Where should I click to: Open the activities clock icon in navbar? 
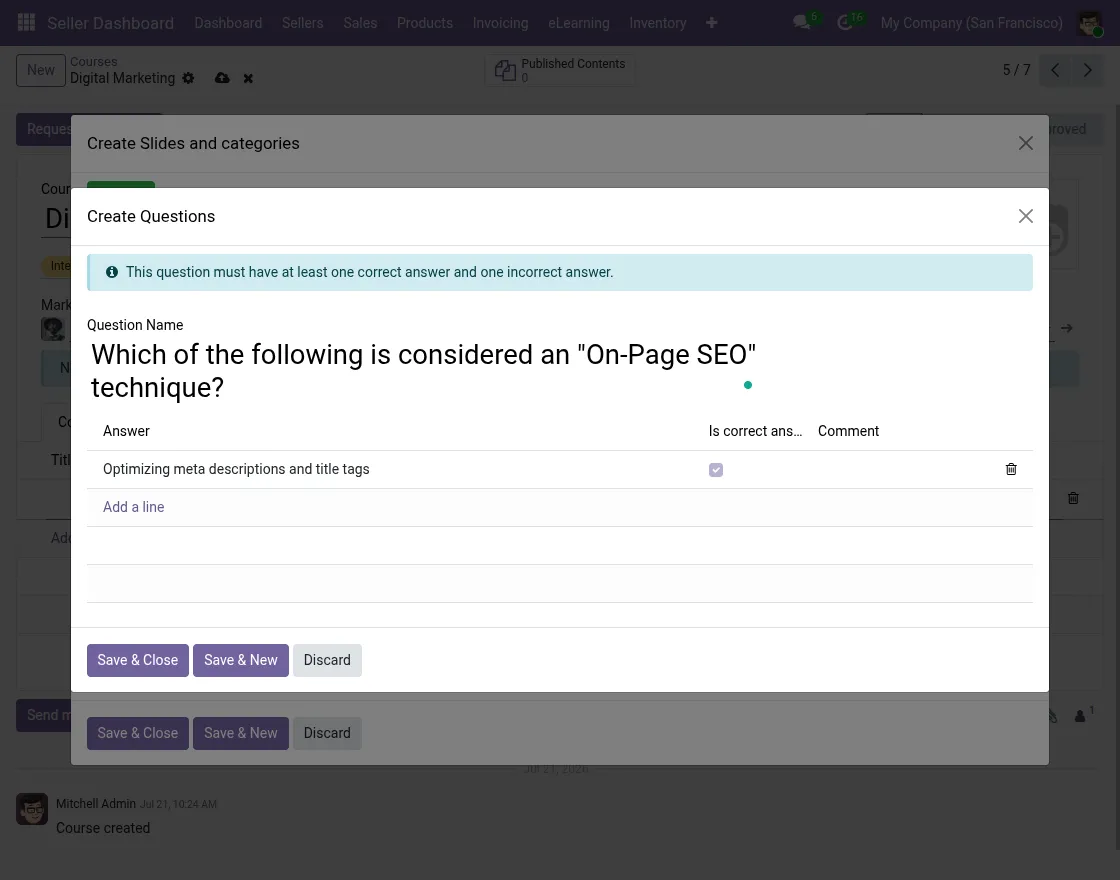845,23
